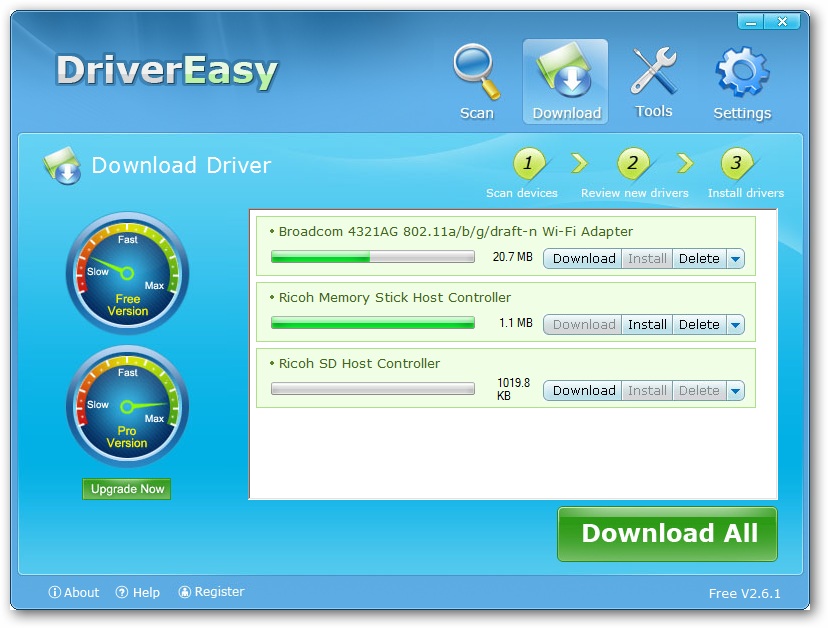The height and width of the screenshot is (628, 828).
Task: Click the step 2 Review new drivers badge
Action: click(633, 163)
